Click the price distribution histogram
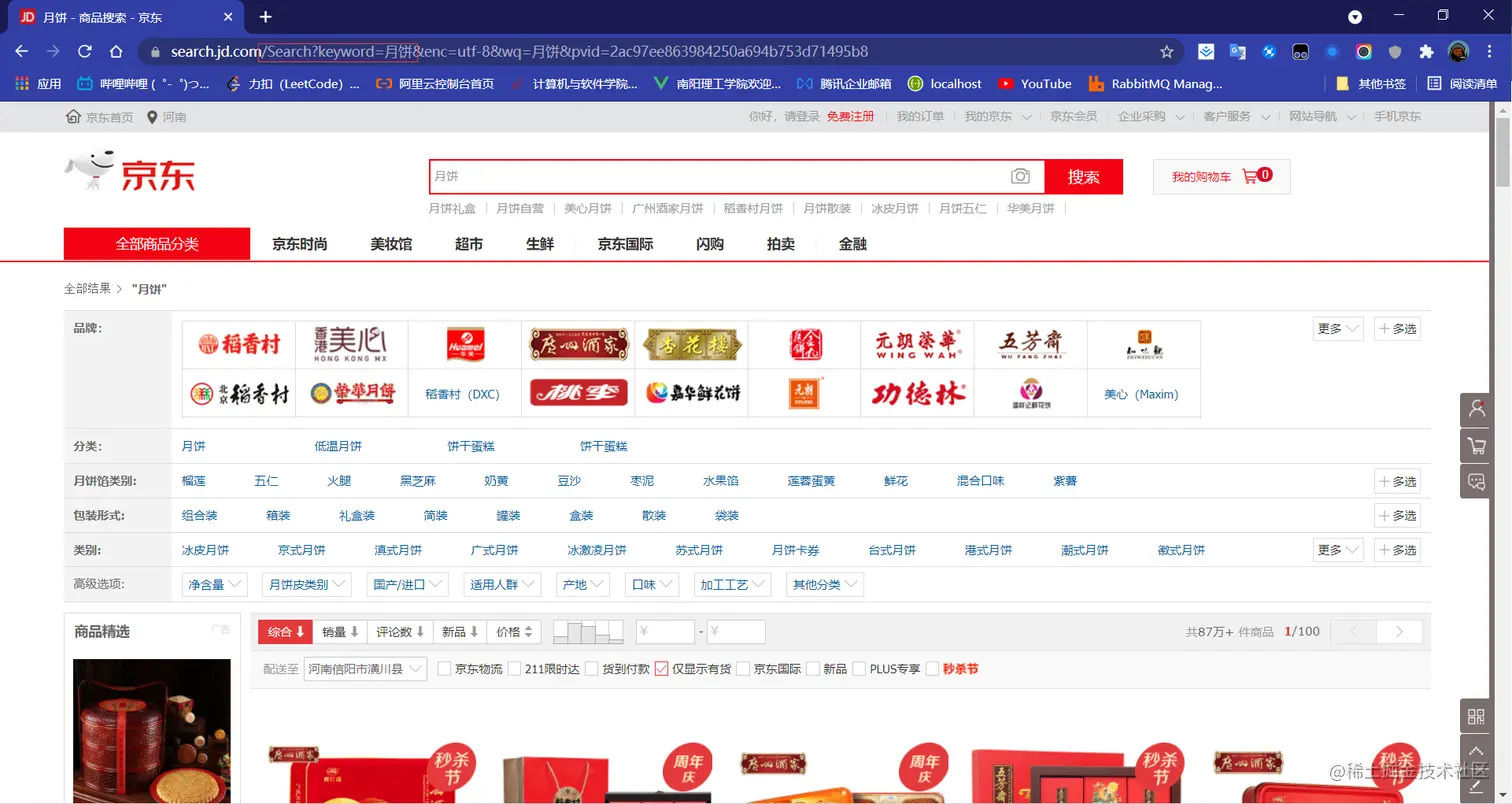Screen dimensions: 1512x804 point(588,632)
